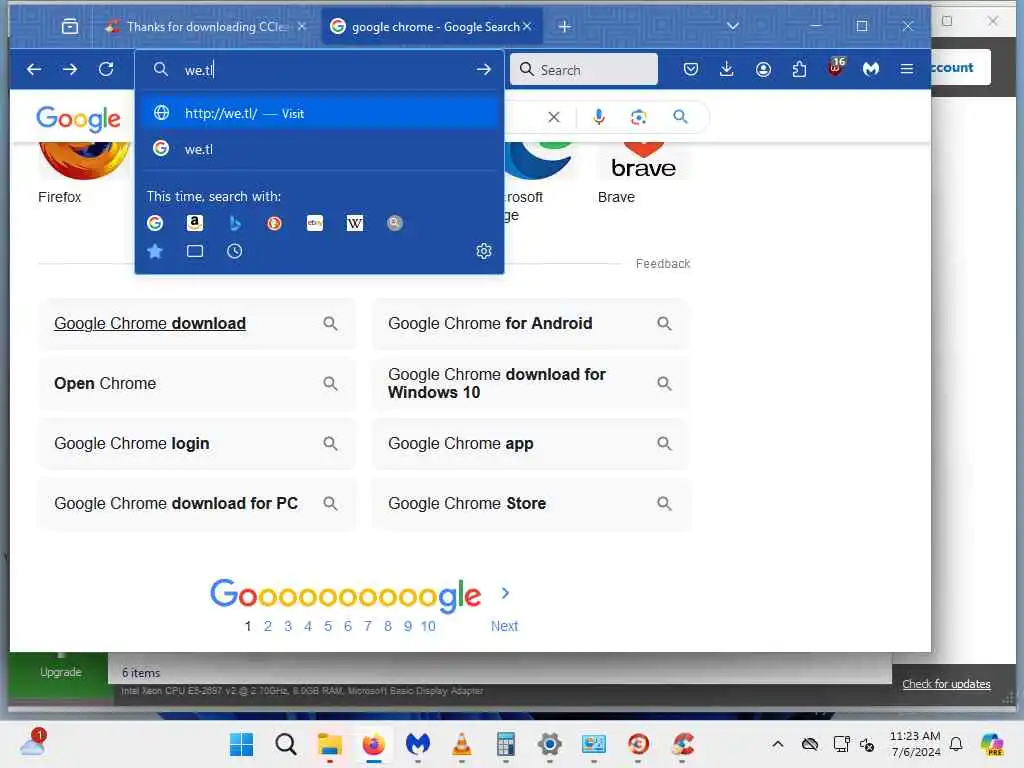
Task: Click the Go arrow in the address bar
Action: point(484,69)
